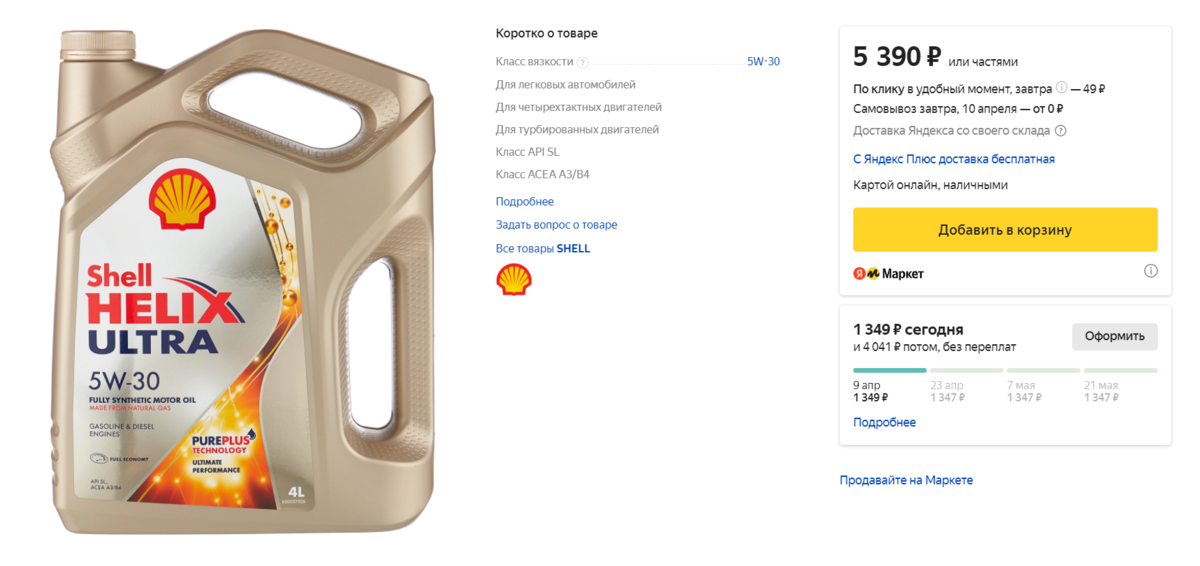Screen dimensions: 1200x566
Task: Open Все товары SHELL link
Action: [x=543, y=249]
